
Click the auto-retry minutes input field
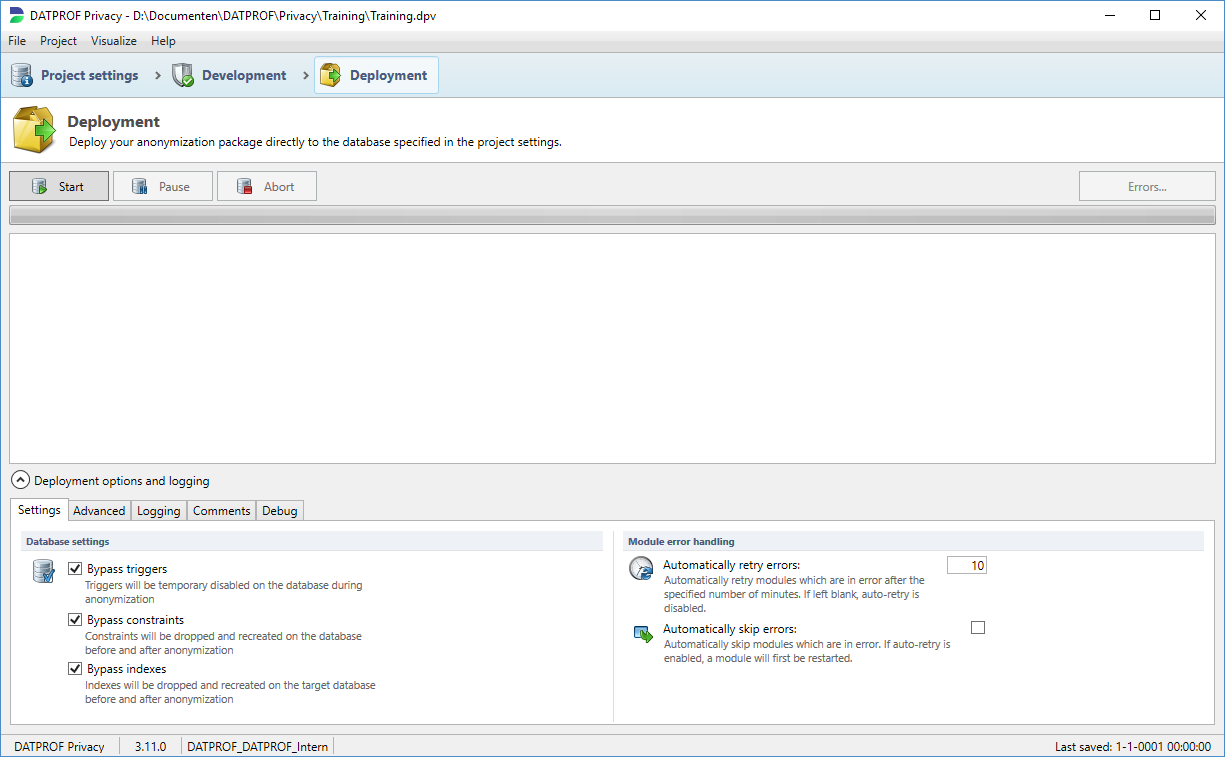[x=966, y=566]
